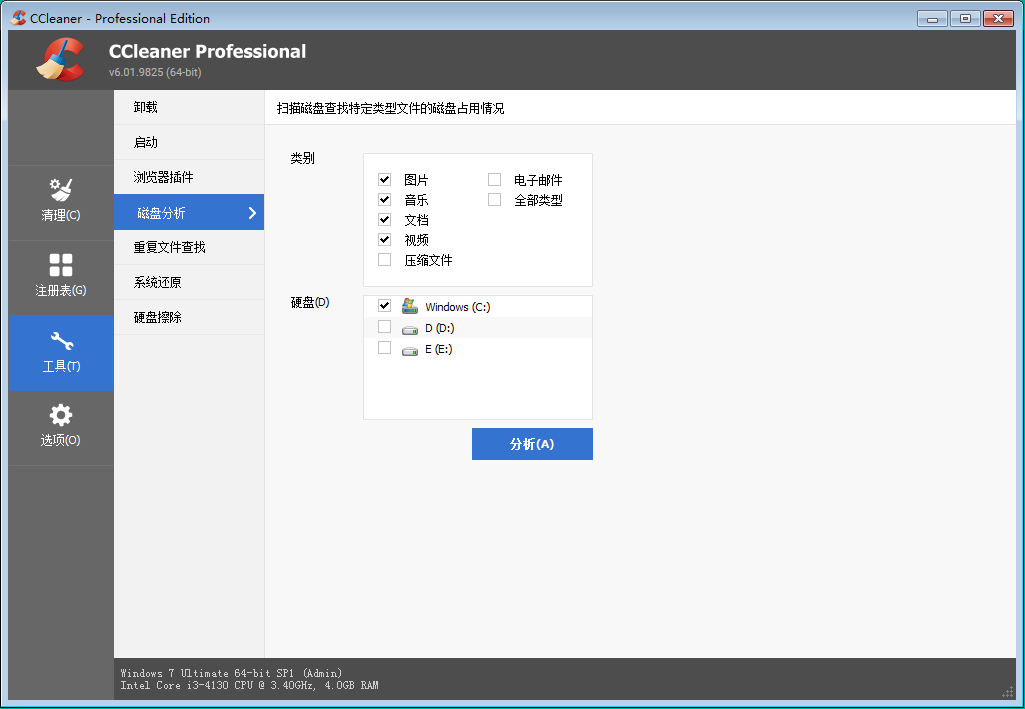Open the 选项 gear icon
Image resolution: width=1025 pixels, height=709 pixels.
point(61,415)
